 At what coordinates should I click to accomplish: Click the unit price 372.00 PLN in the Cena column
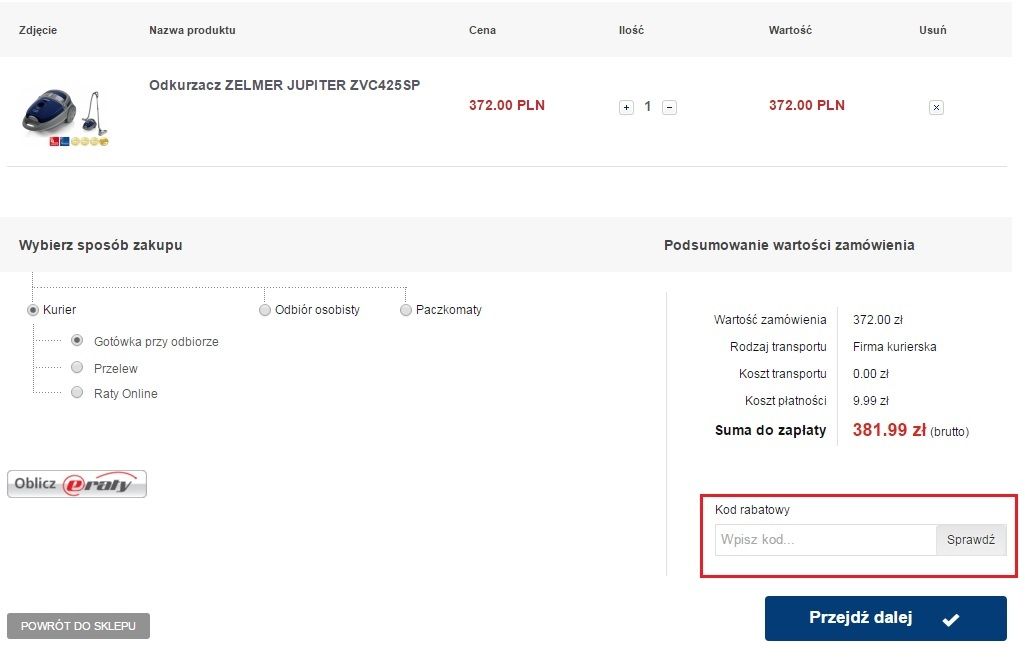tap(507, 105)
